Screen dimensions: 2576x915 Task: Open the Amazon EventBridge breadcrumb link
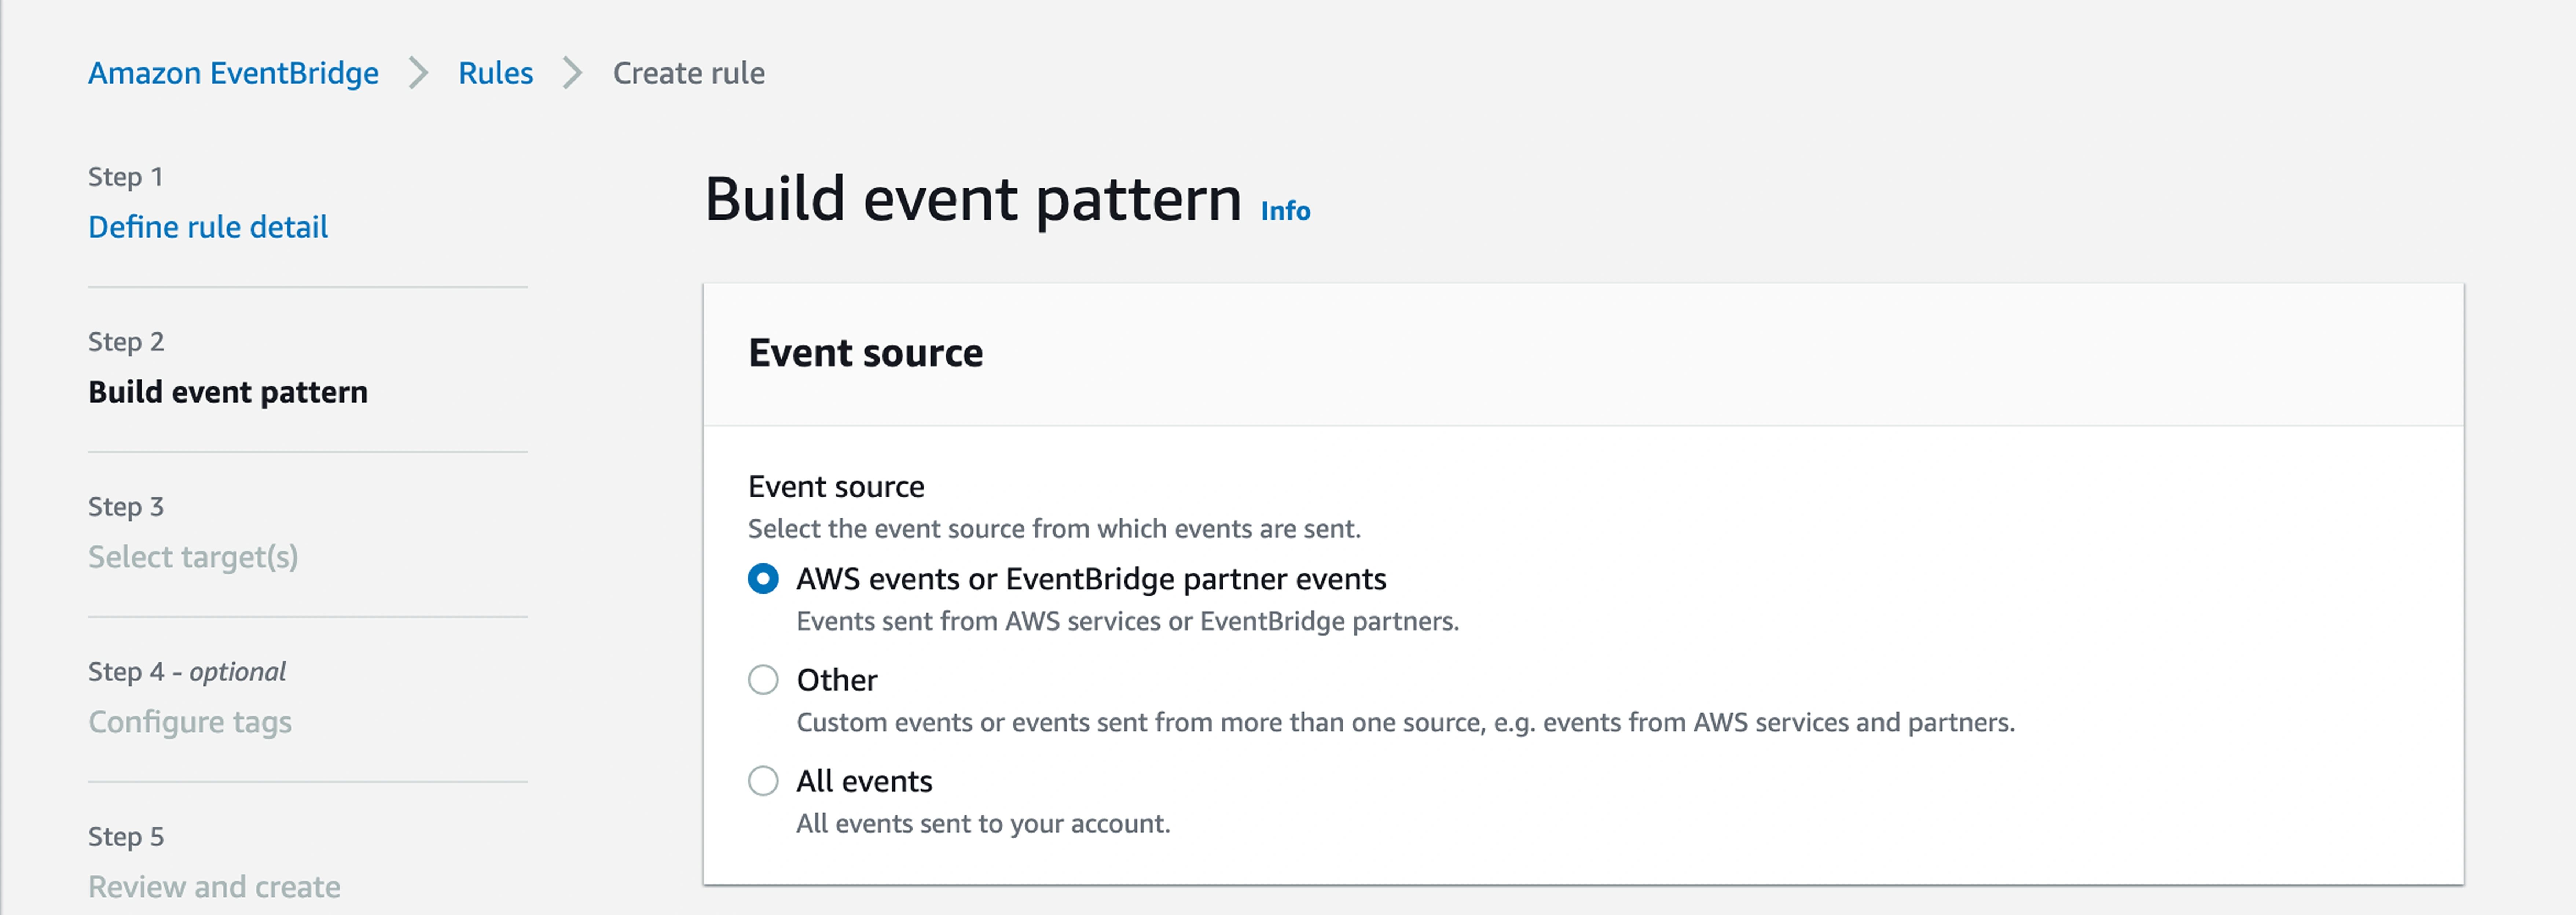coord(233,73)
